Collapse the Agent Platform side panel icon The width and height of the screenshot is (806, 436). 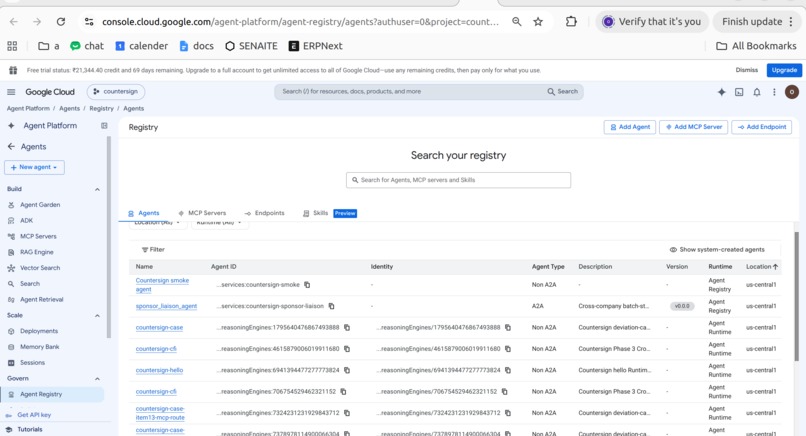[x=104, y=125]
